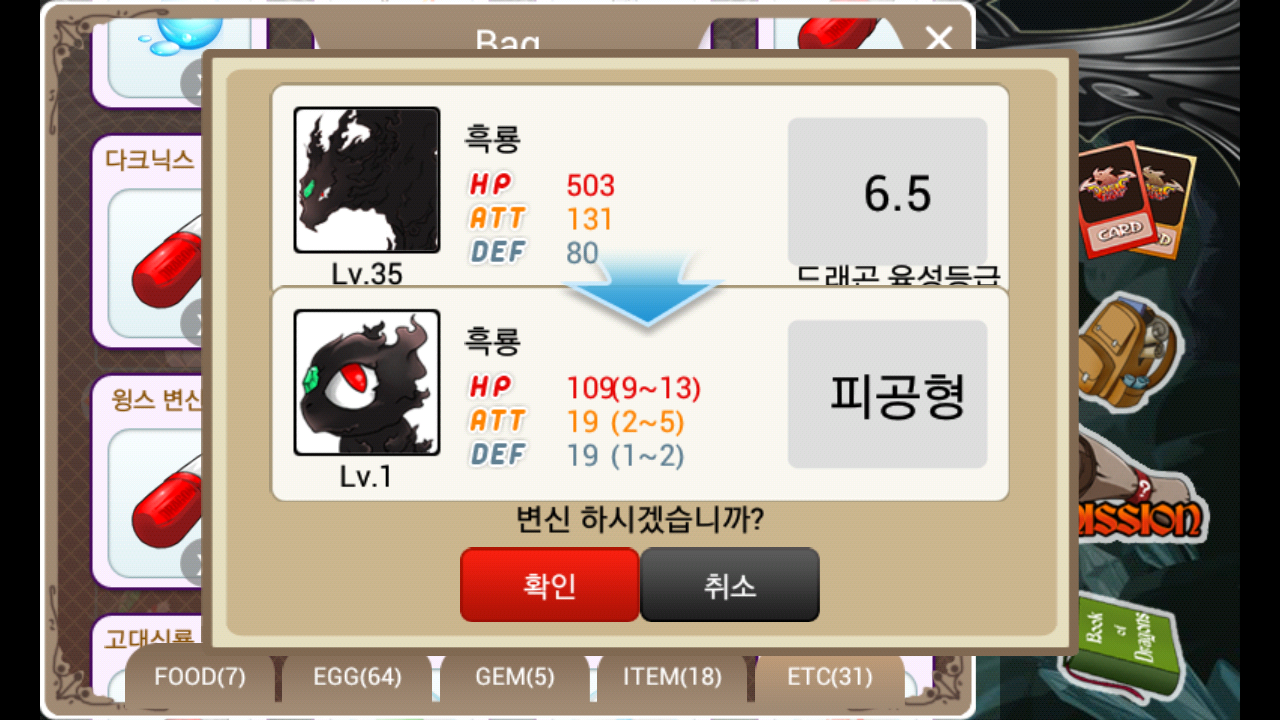
Task: Cancel transformation with 취소 button
Action: (x=729, y=585)
